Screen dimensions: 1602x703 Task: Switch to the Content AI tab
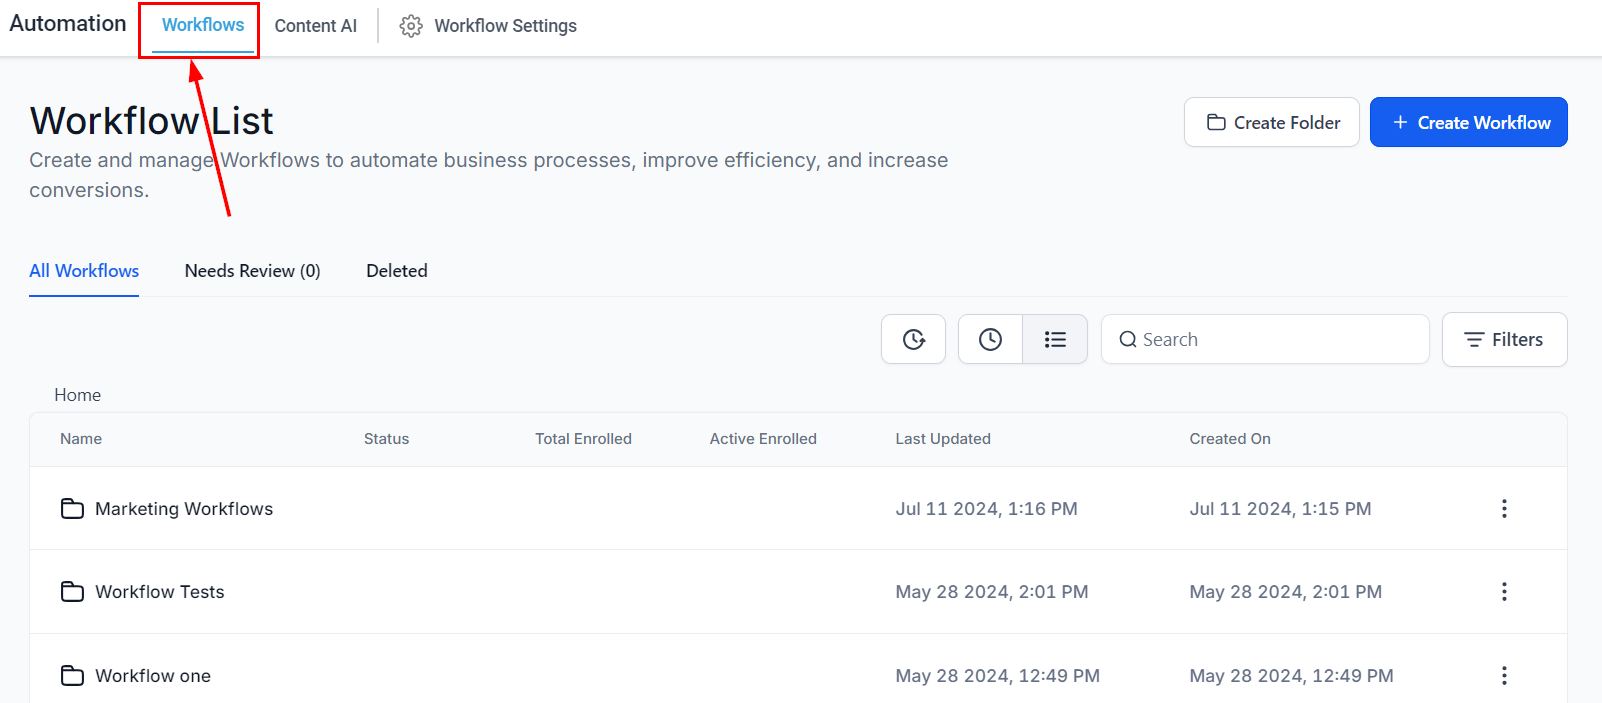click(315, 26)
